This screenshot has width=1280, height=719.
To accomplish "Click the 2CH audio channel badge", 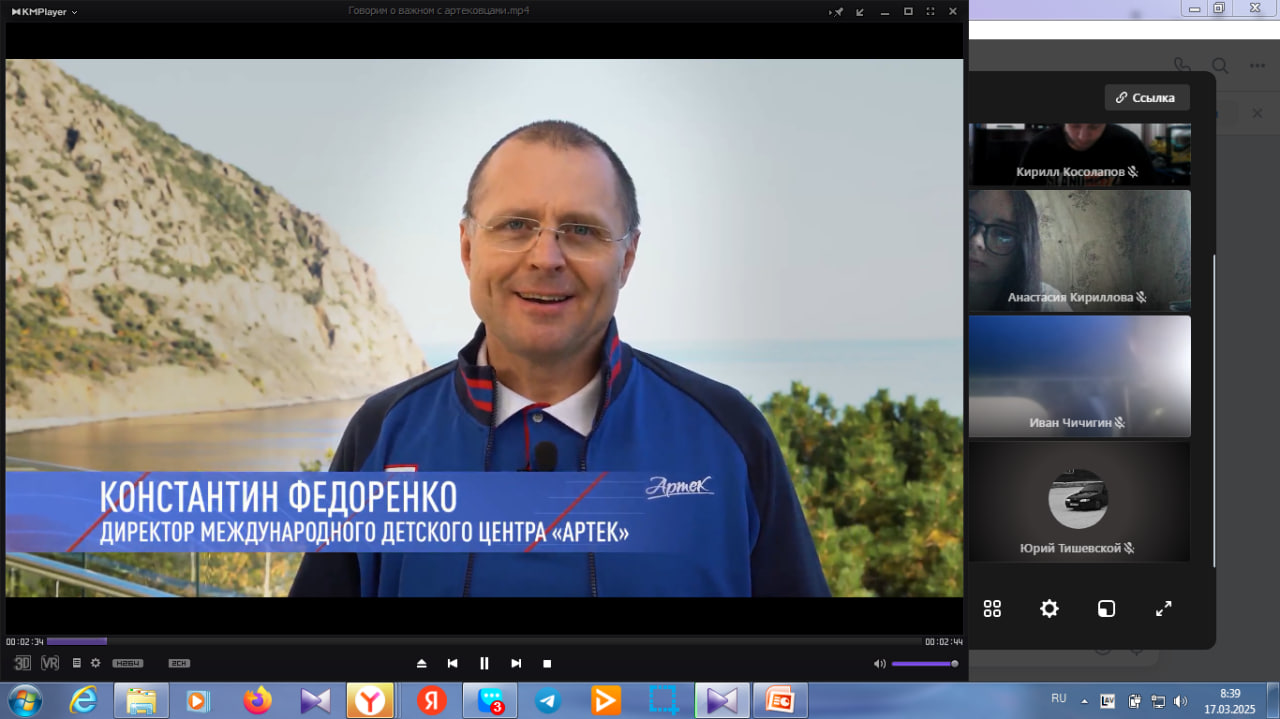I will [x=179, y=663].
